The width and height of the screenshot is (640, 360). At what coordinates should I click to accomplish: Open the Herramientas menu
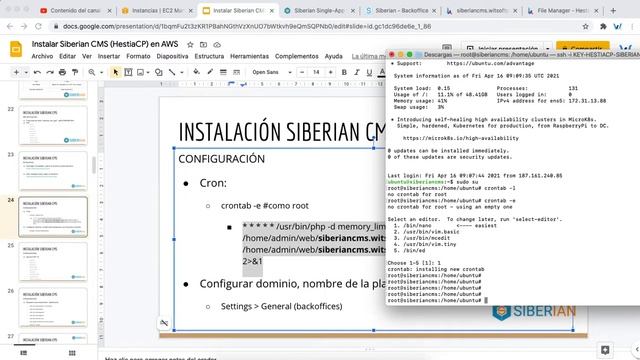(x=249, y=56)
